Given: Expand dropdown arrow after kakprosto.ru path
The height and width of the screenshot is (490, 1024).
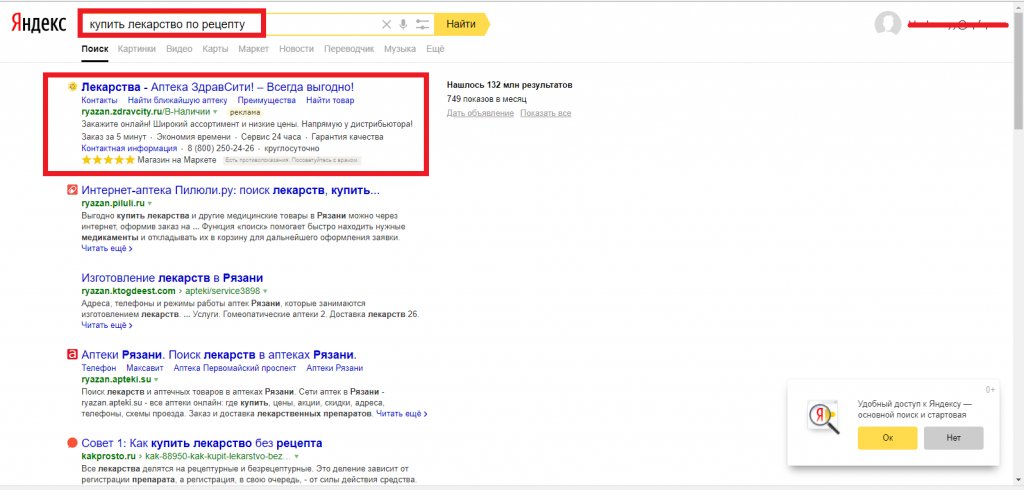Looking at the screenshot, I should coord(297,455).
